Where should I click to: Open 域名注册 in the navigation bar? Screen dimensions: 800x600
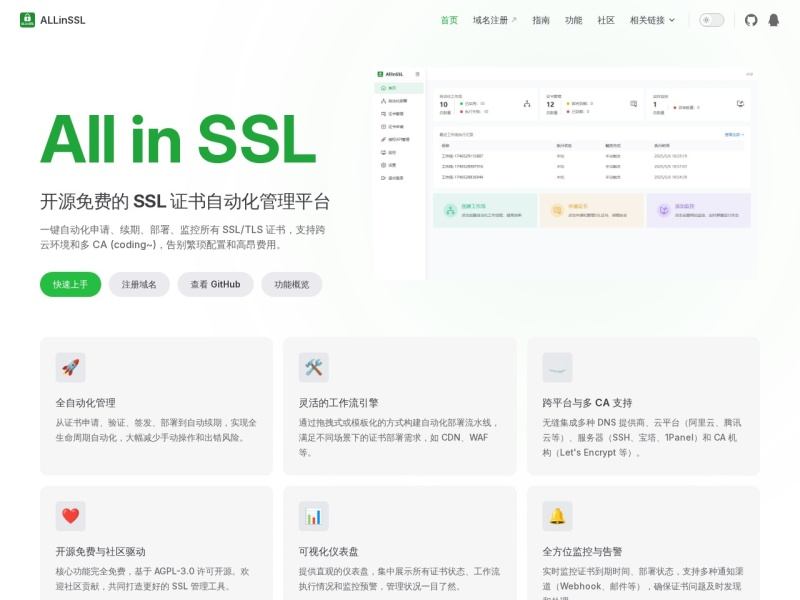494,20
